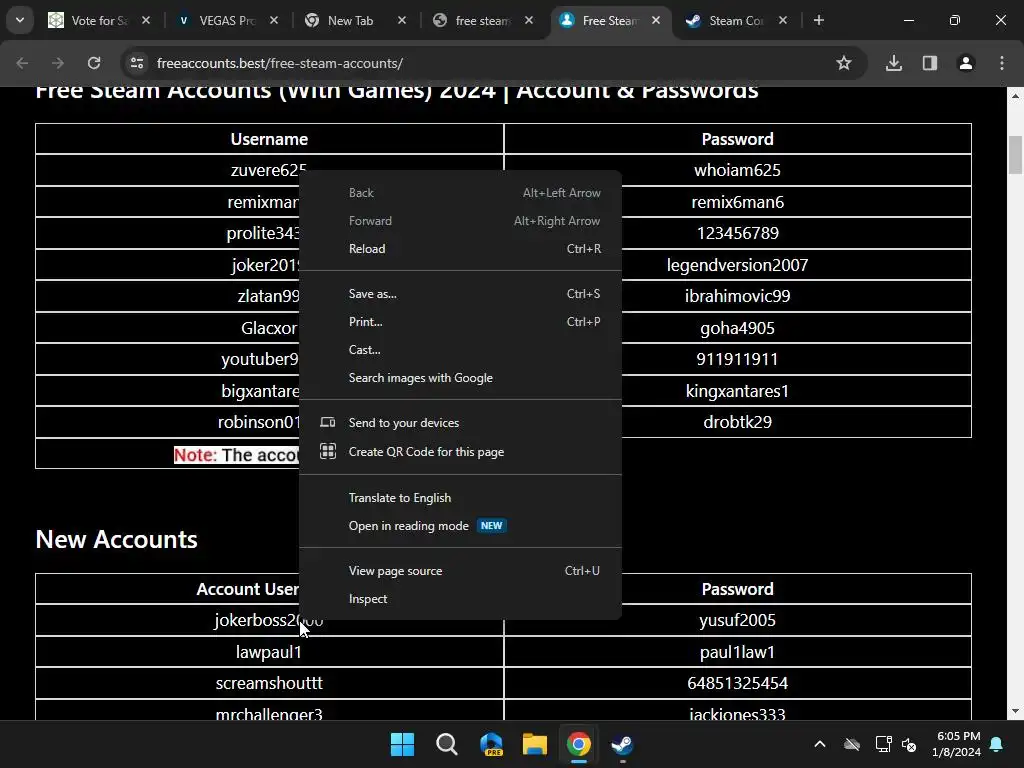Close the New Tab tab
The width and height of the screenshot is (1024, 768).
point(402,20)
